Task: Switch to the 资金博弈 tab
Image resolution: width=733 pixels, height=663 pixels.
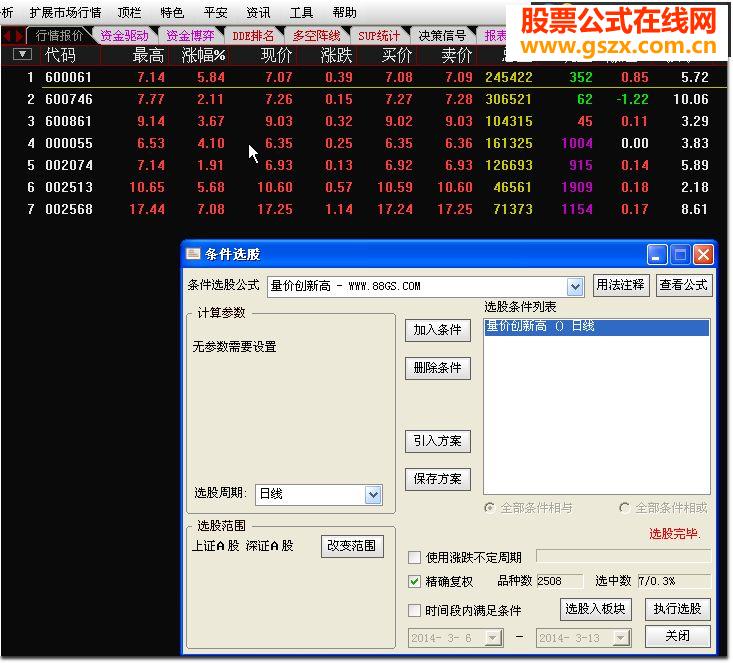Action: (x=190, y=36)
